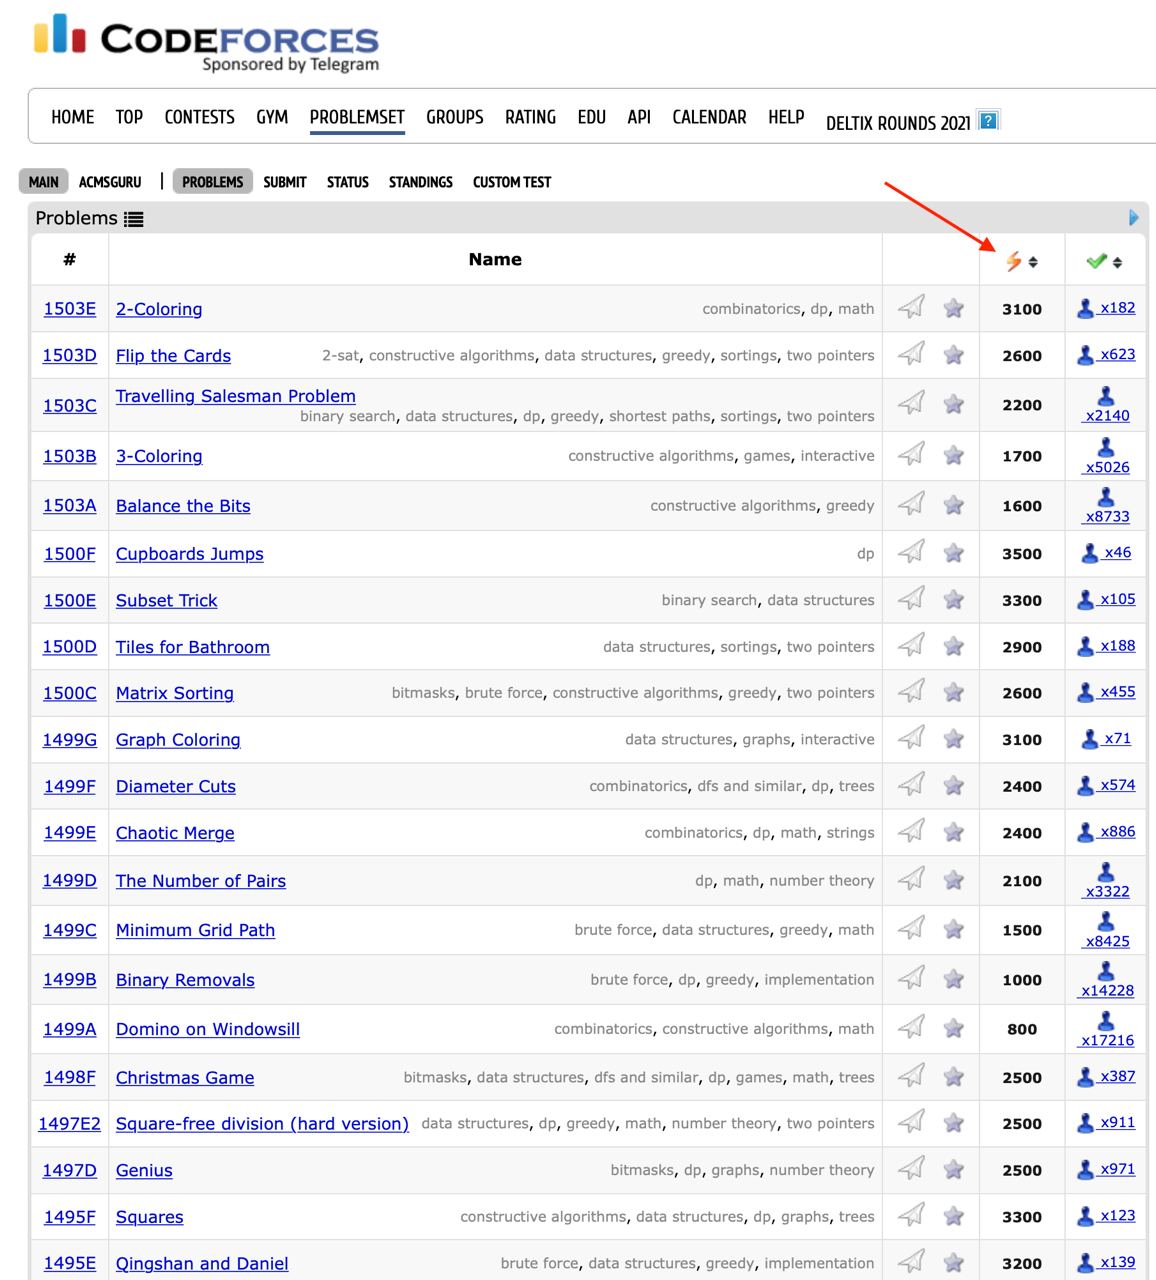This screenshot has width=1156, height=1280.
Task: Click submit plane icon for 3-Coloring
Action: click(x=911, y=454)
